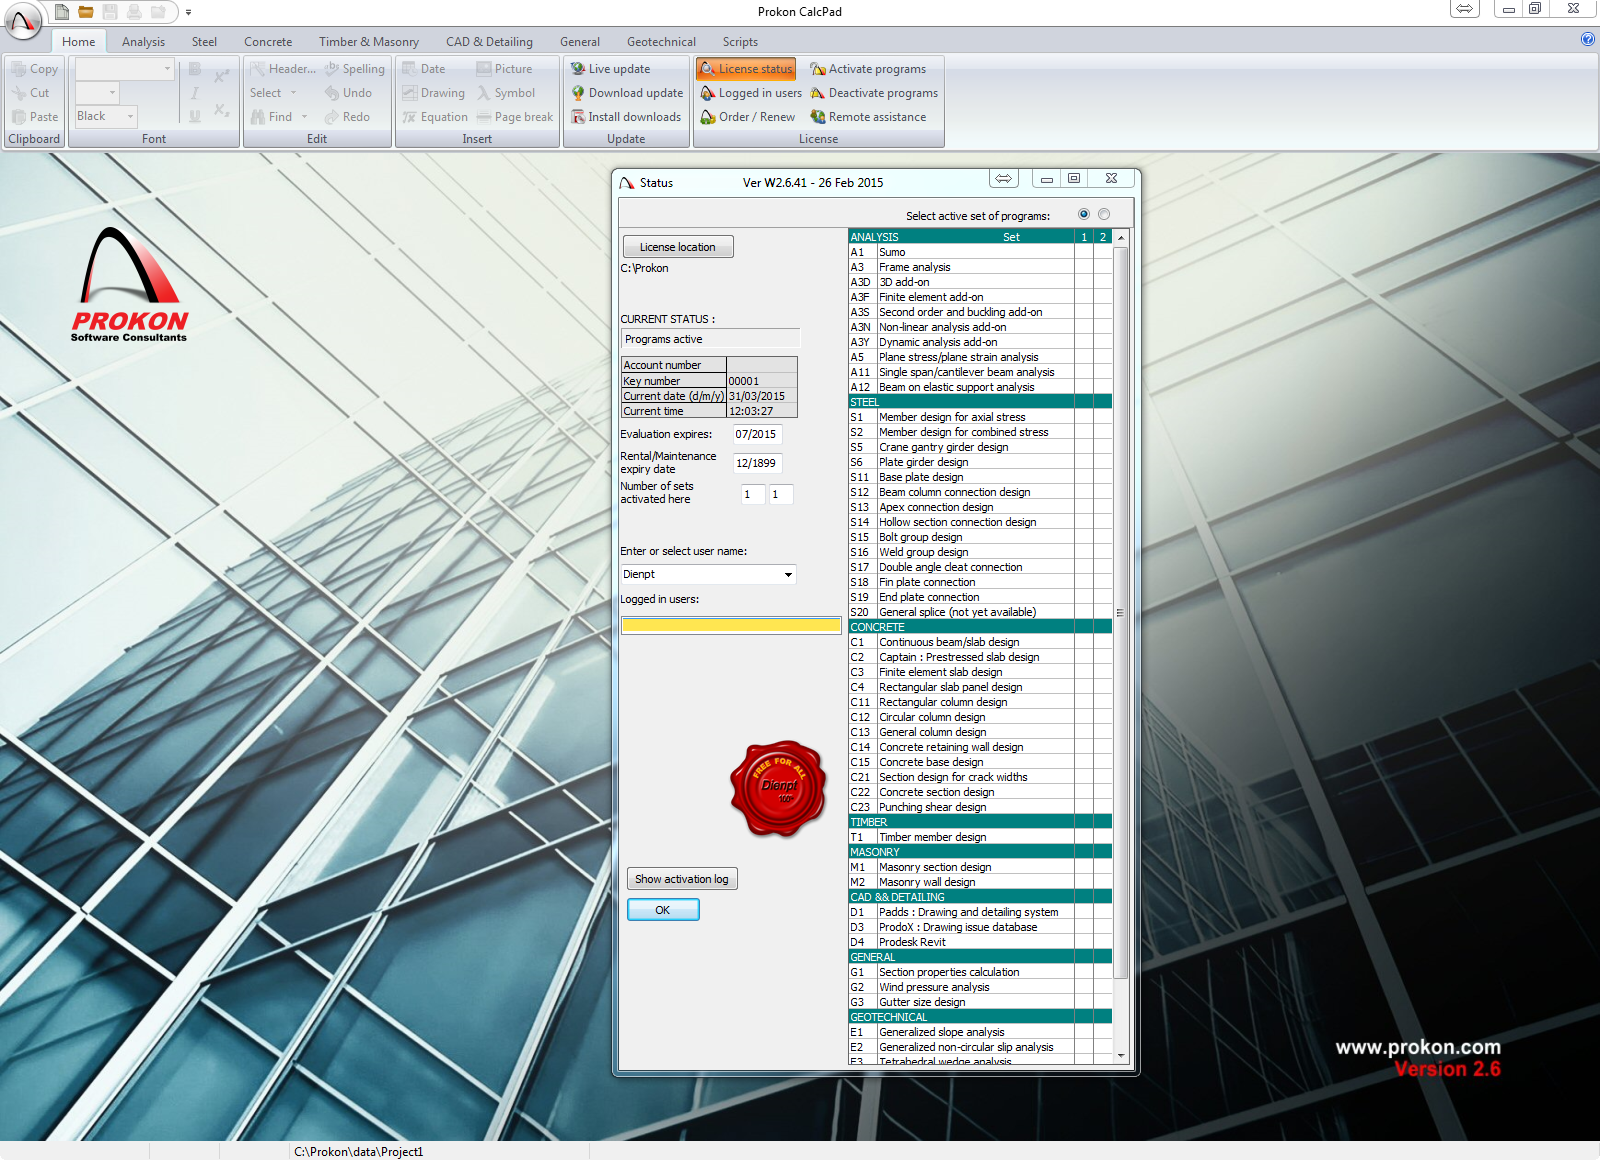Click Show activation log button
1600x1160 pixels.
point(682,879)
